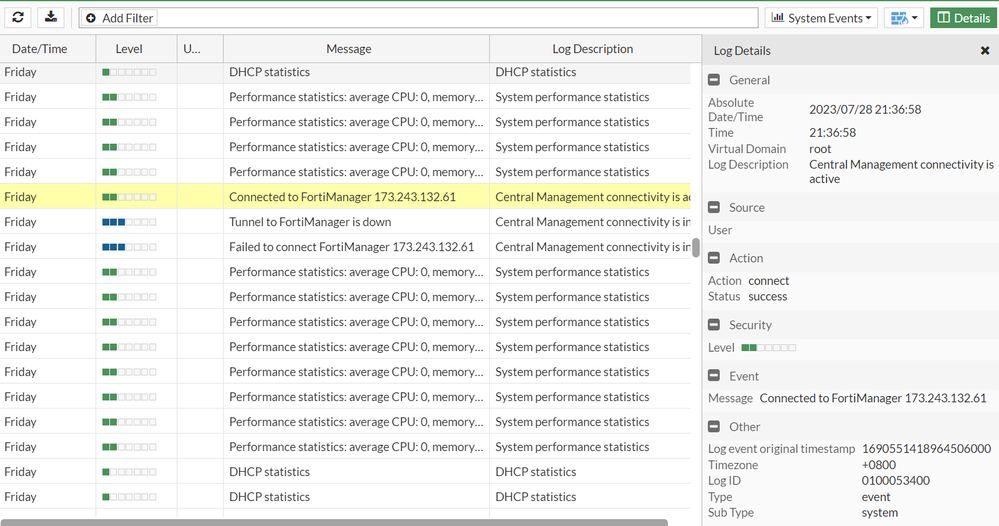Sort by the Level column header
999x526 pixels.
point(129,49)
